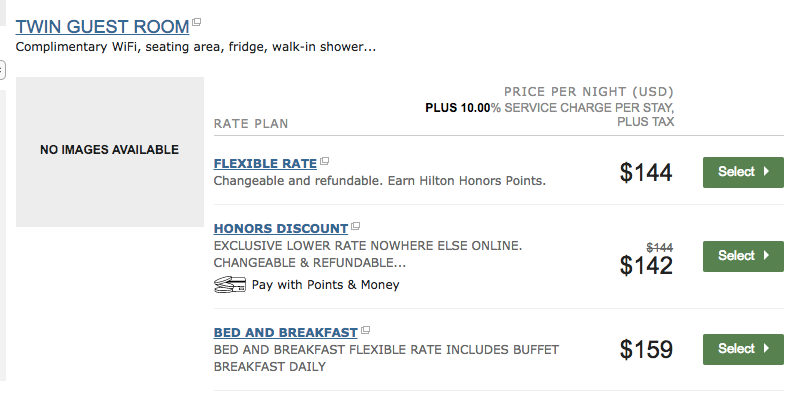This screenshot has width=798, height=393.
Task: Click the partially visible left edge tab
Action: point(3,70)
